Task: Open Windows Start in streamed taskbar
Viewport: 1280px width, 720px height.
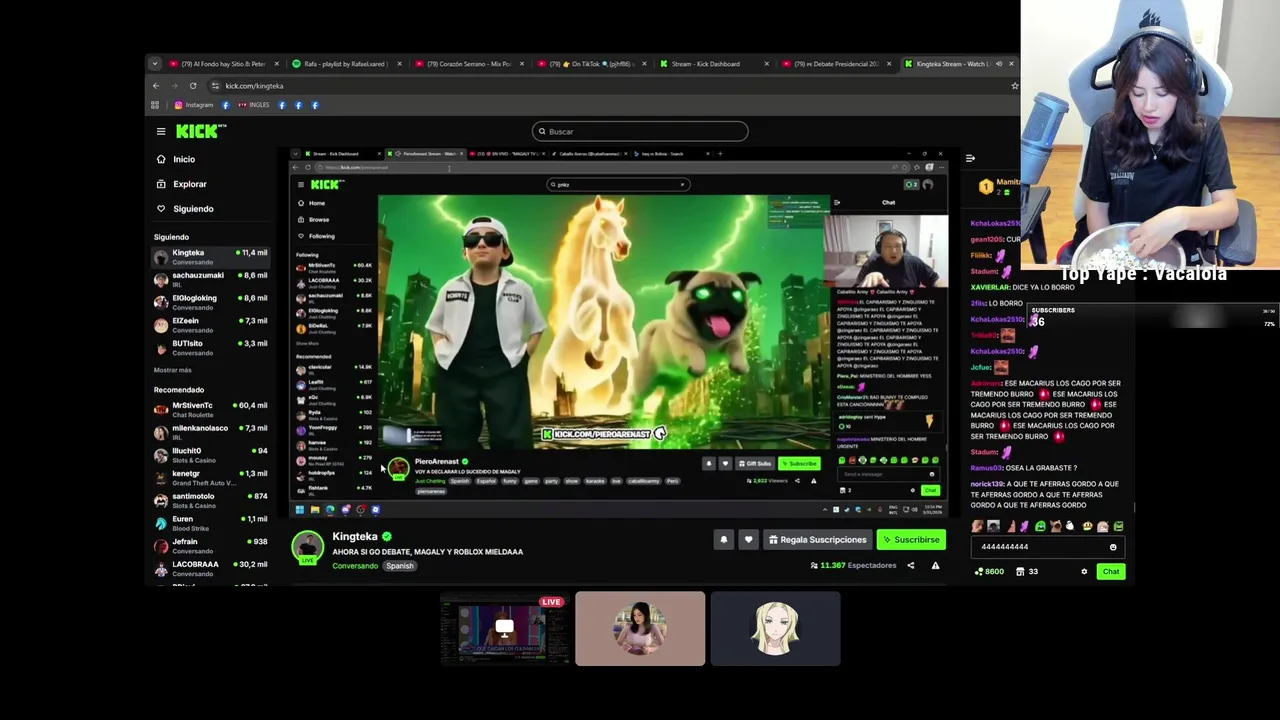Action: [x=299, y=510]
